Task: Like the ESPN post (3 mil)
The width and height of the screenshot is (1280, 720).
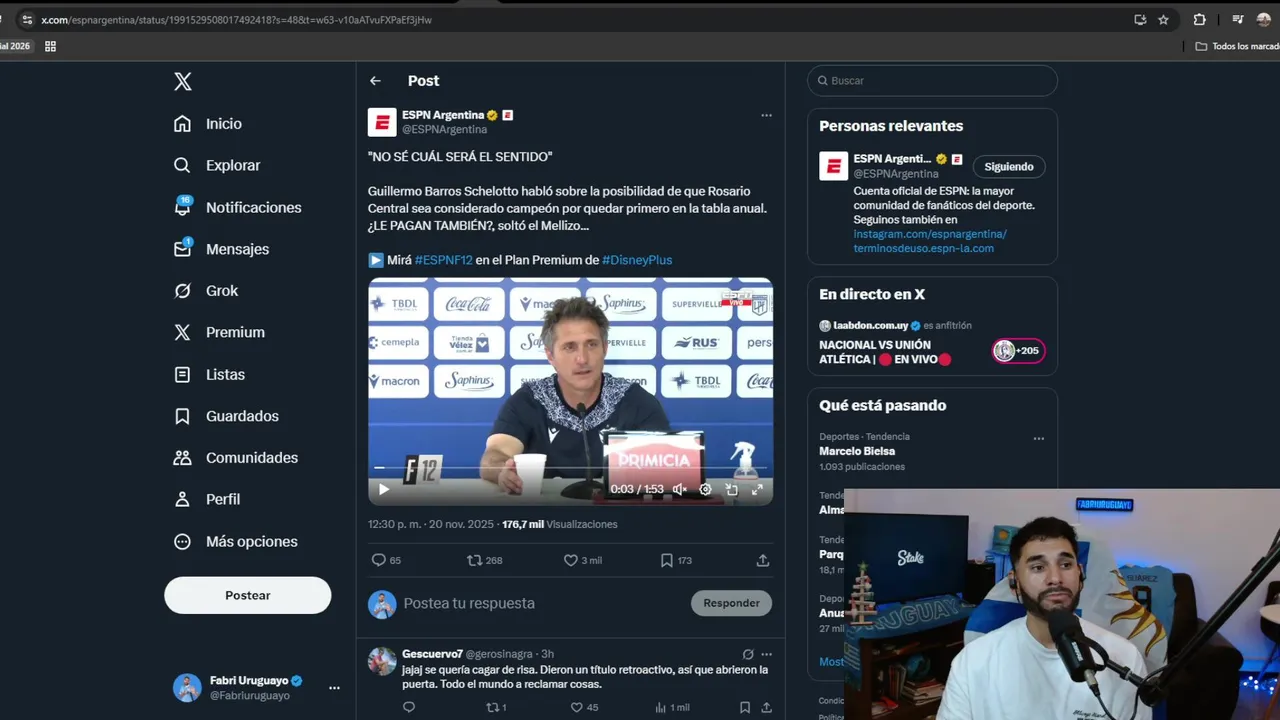Action: [x=583, y=560]
